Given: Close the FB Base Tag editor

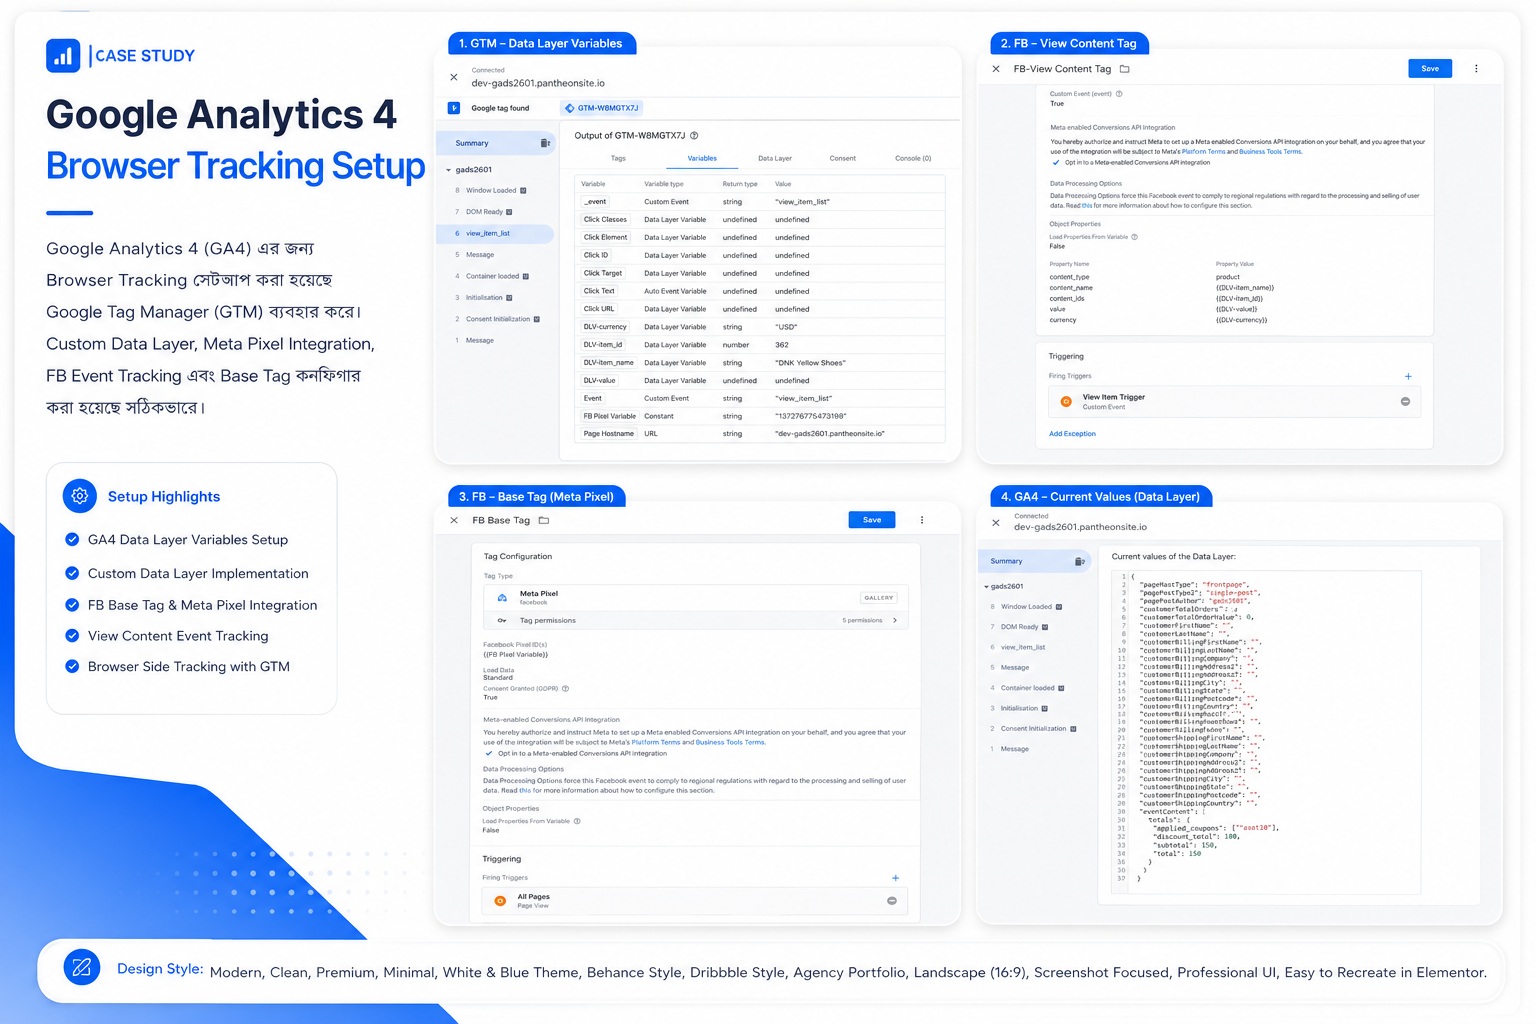Looking at the screenshot, I should 454,520.
